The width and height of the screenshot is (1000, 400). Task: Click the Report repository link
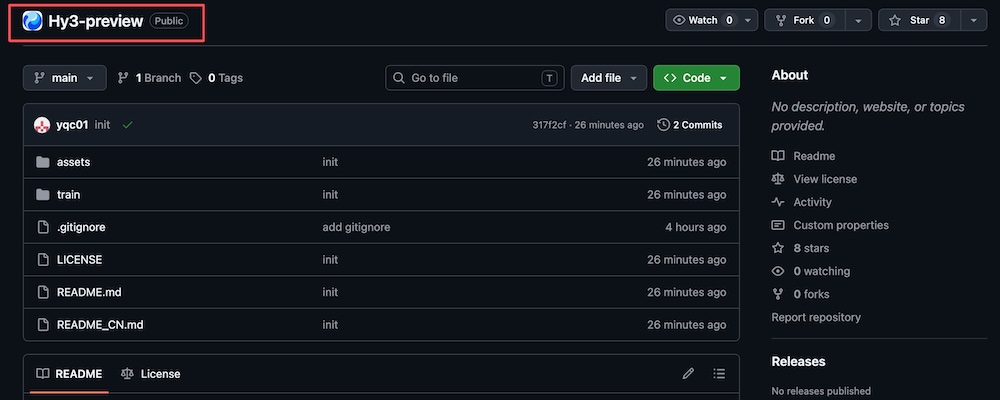pos(816,317)
